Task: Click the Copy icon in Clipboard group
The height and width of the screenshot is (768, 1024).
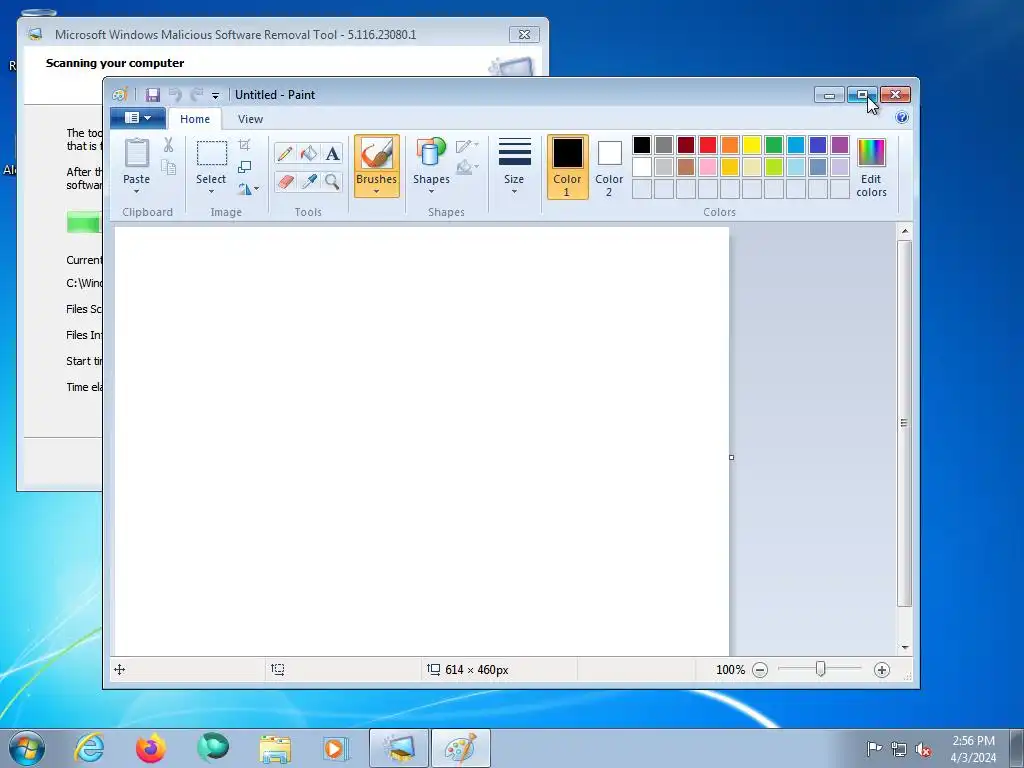Action: coord(168,167)
